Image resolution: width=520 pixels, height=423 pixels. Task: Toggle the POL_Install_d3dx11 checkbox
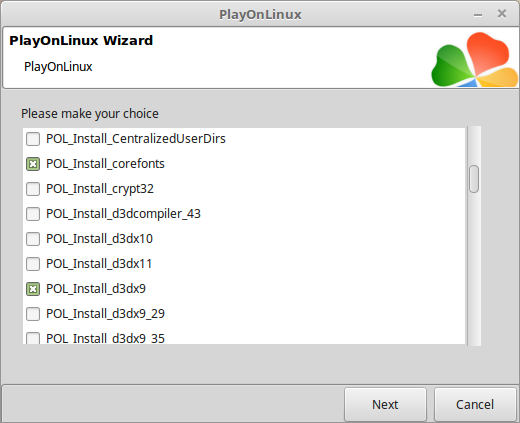(x=33, y=264)
